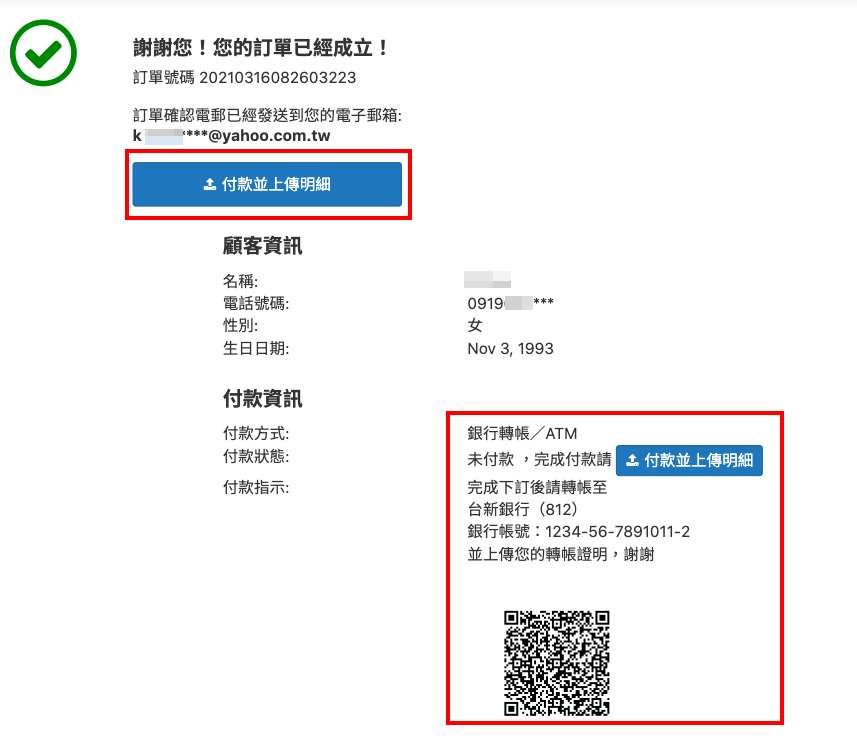Click the gender value 女

point(475,326)
